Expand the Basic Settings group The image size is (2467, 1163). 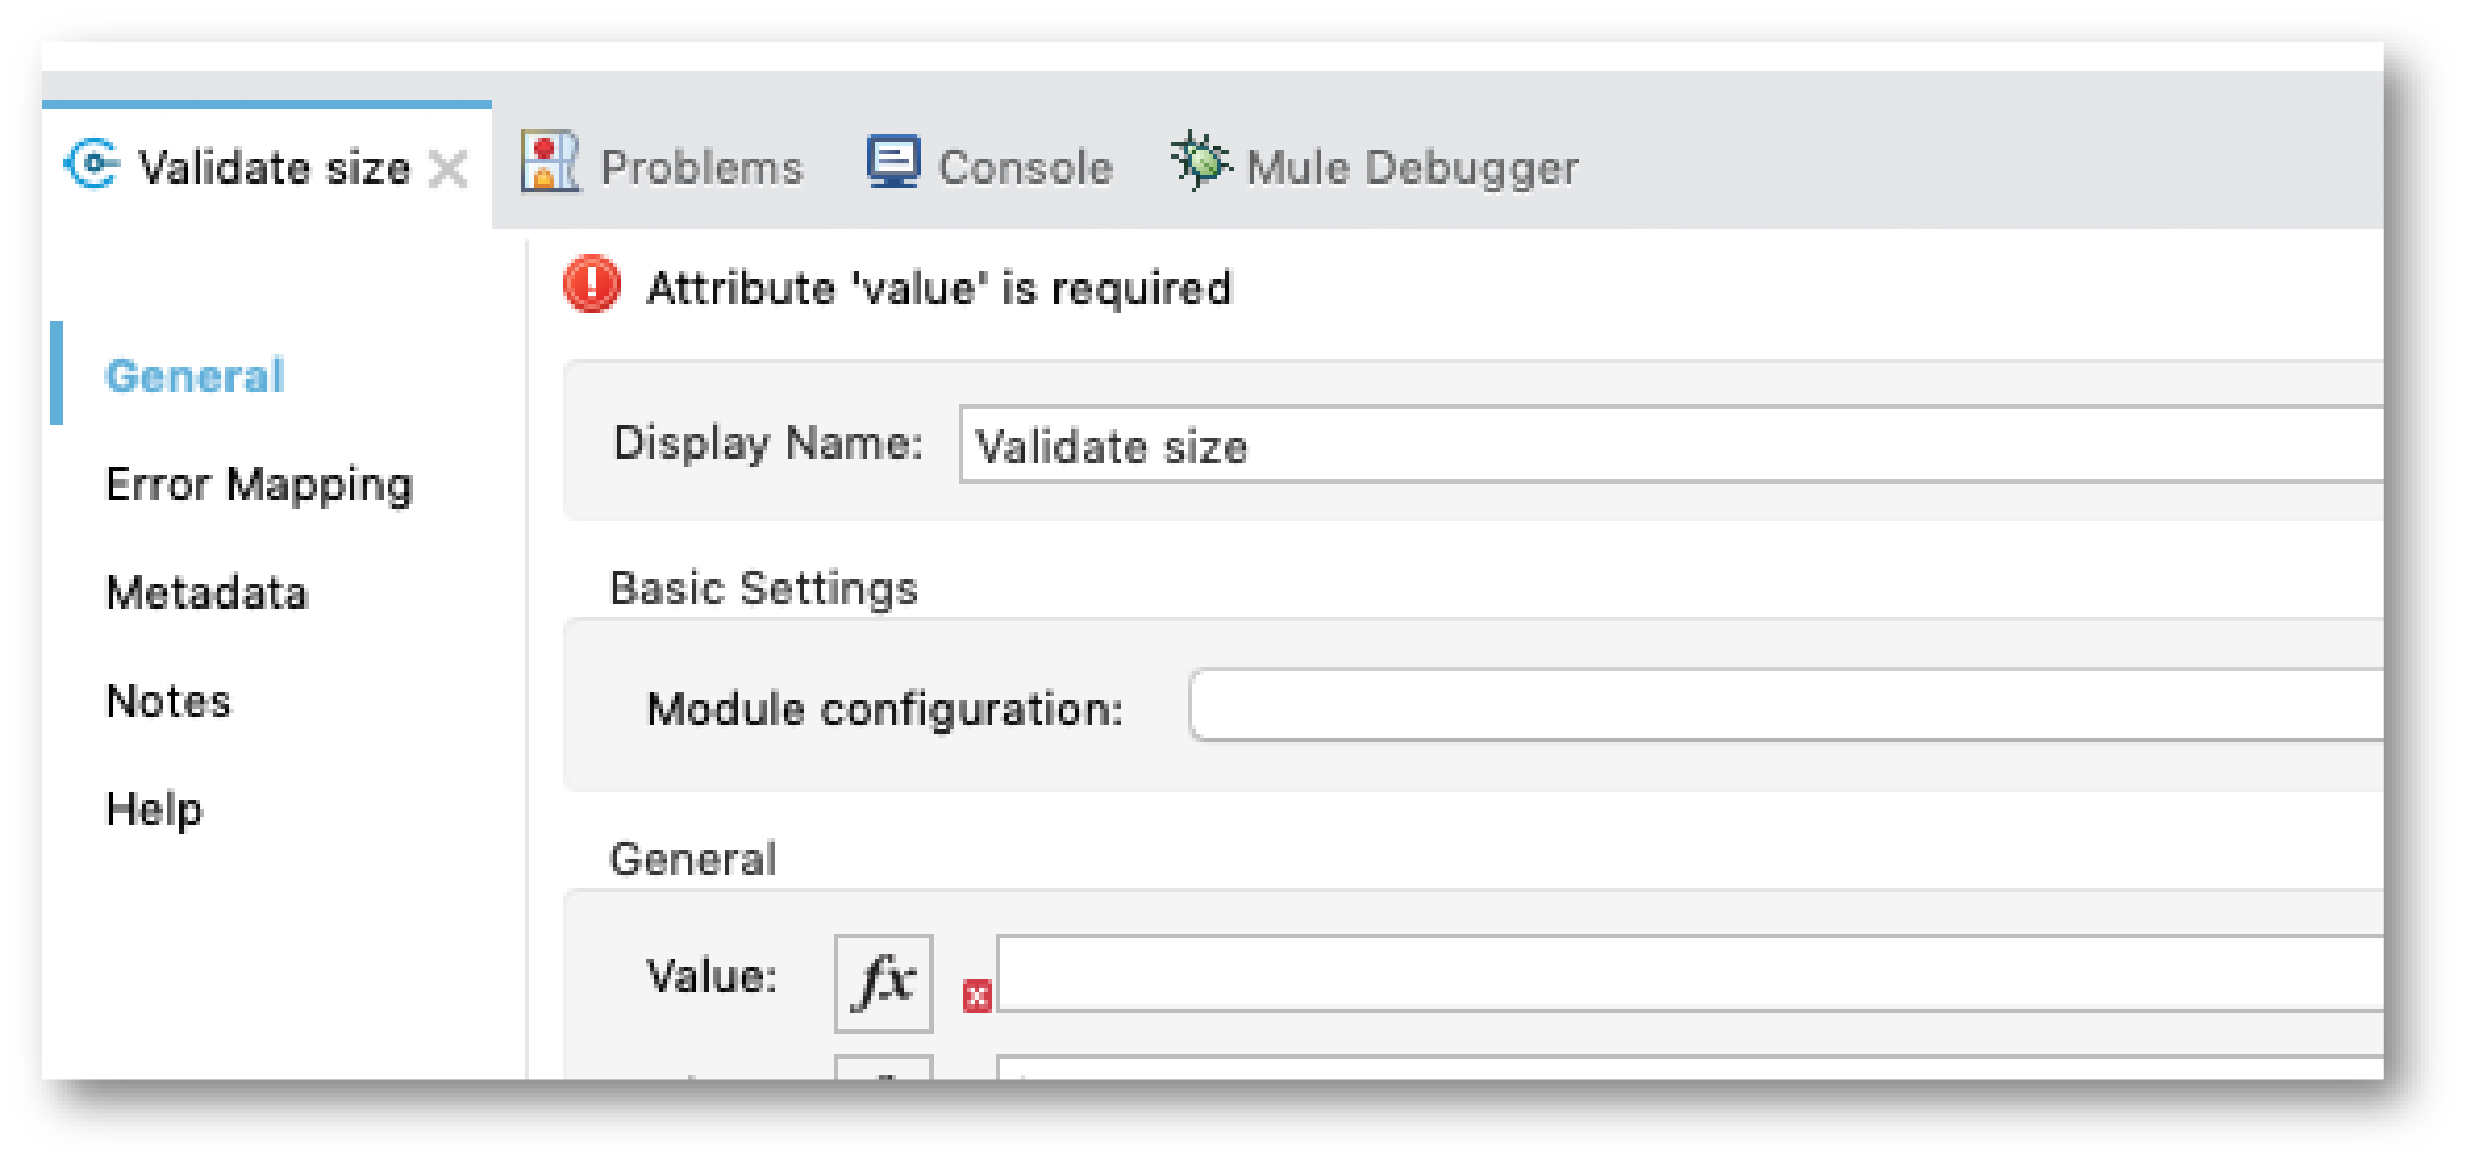(763, 588)
